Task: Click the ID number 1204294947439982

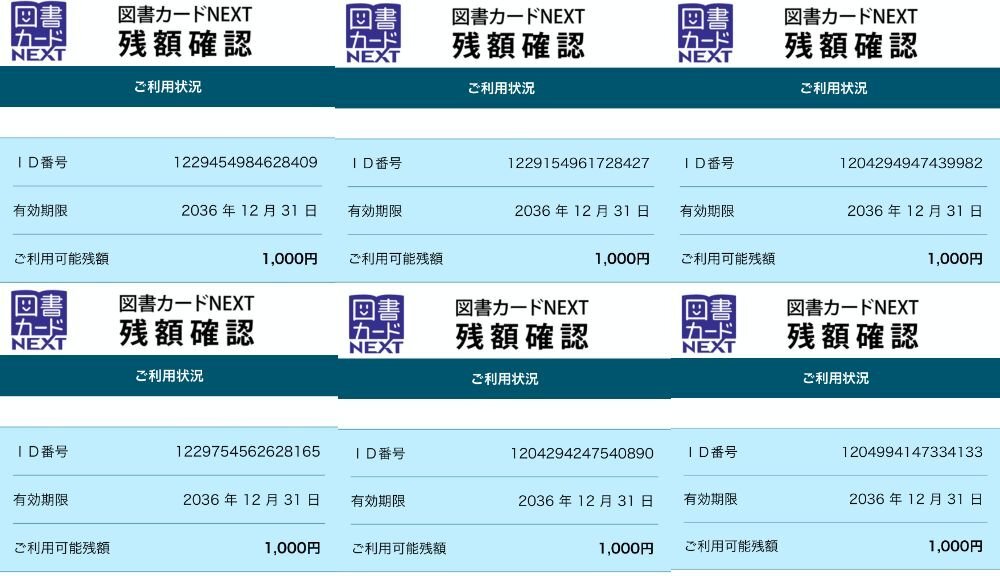Action: 911,163
